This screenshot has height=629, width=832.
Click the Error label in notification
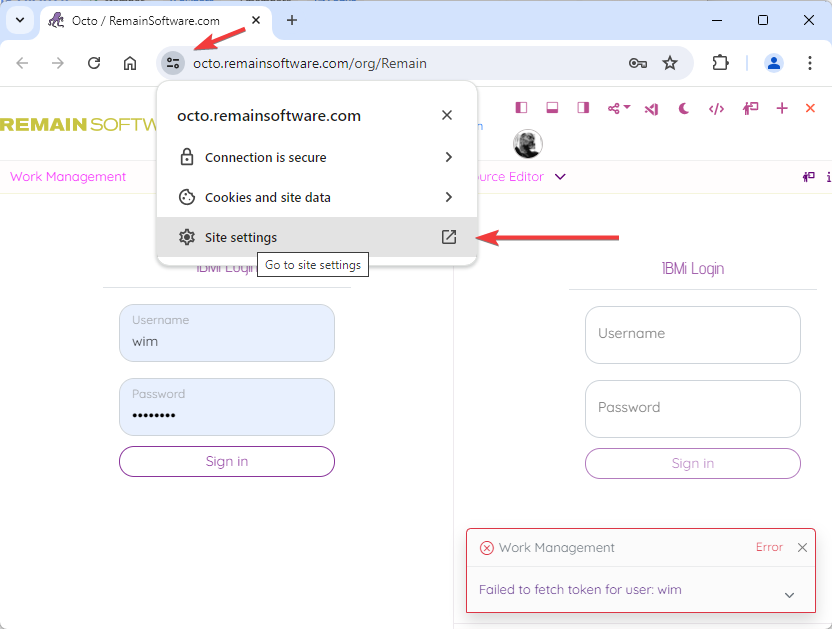pos(769,547)
